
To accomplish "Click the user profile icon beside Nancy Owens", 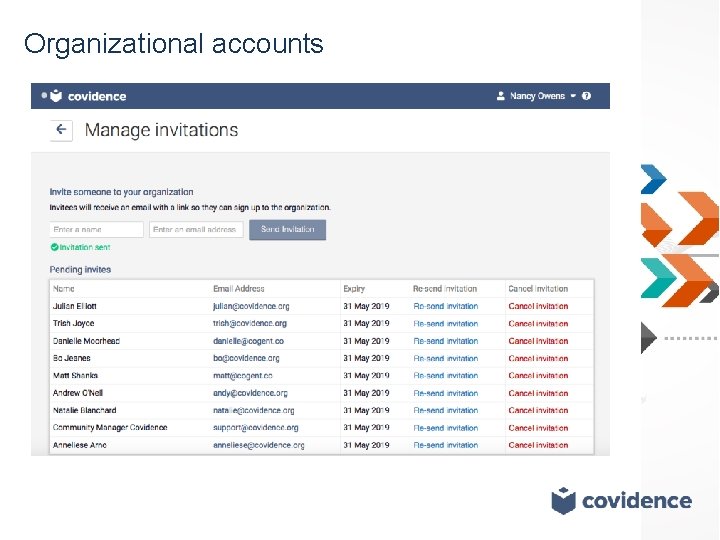I will click(x=501, y=96).
